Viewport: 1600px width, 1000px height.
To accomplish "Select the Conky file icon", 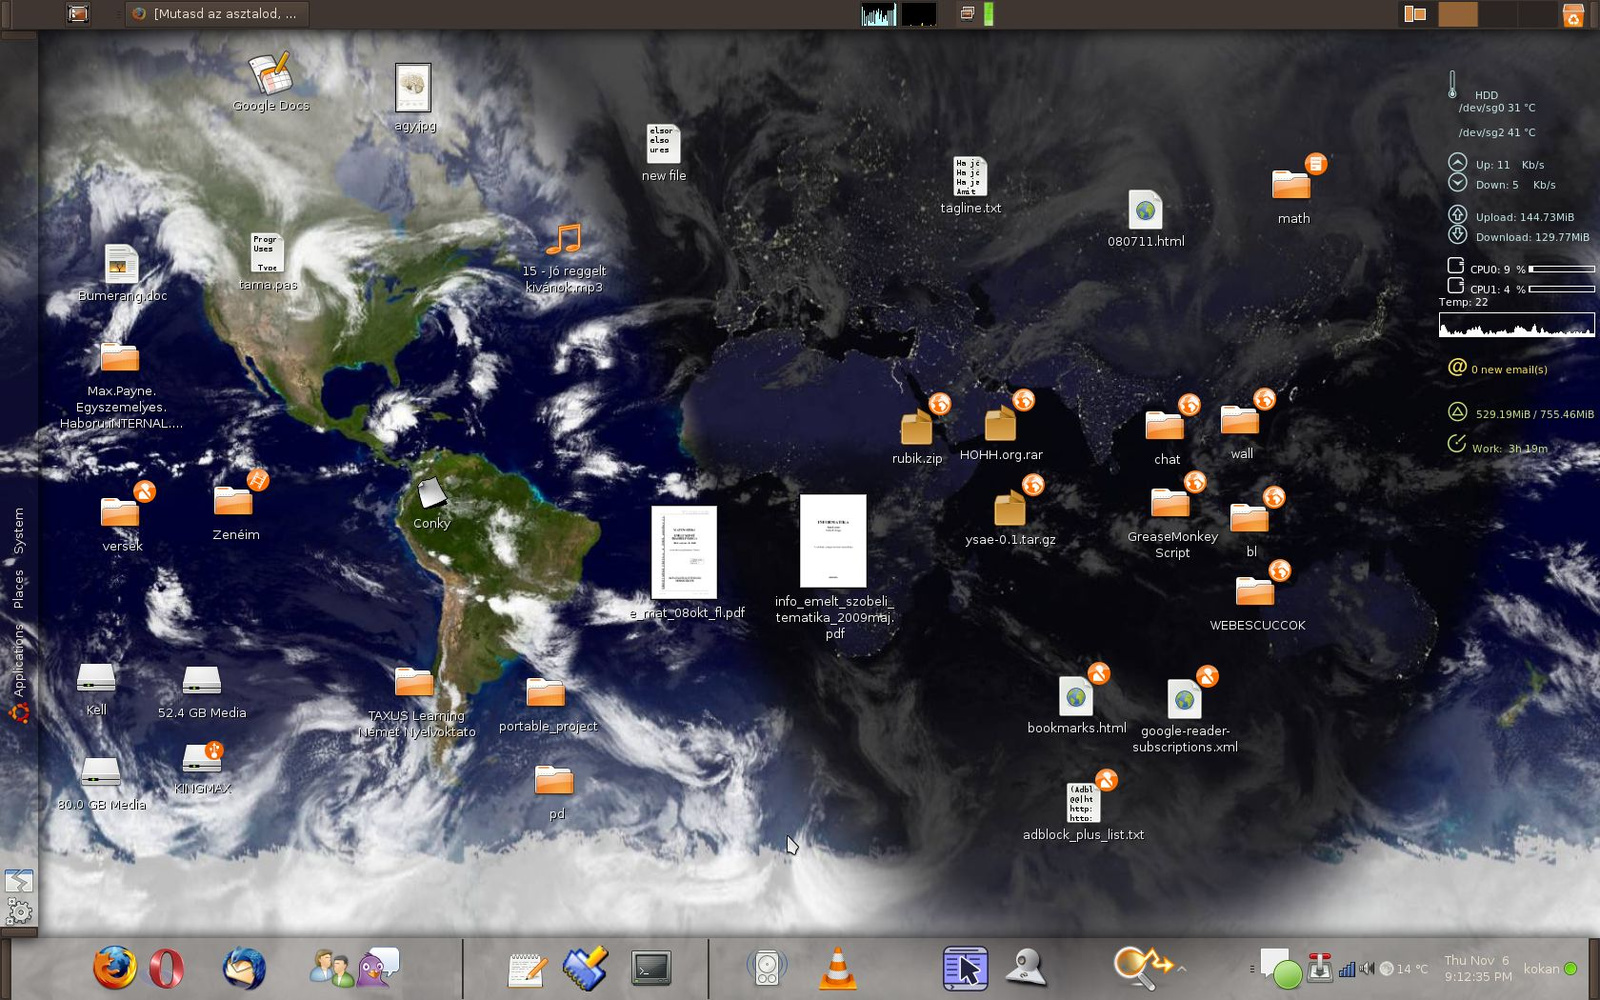I will coord(432,503).
